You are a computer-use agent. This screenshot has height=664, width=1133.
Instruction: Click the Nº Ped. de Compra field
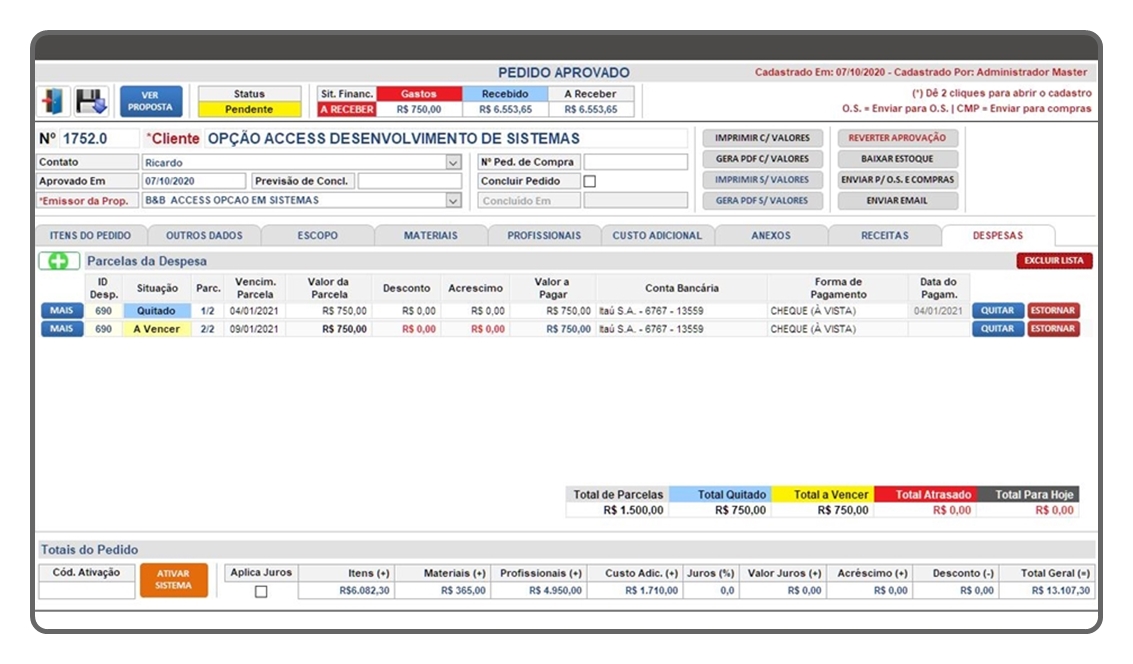point(636,162)
